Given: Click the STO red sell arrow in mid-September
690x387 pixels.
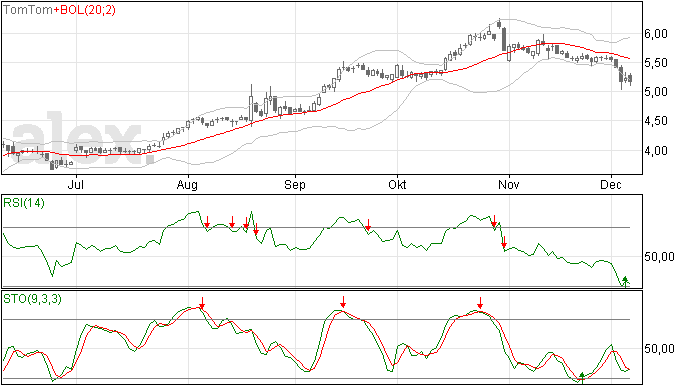Looking at the screenshot, I should tap(343, 302).
